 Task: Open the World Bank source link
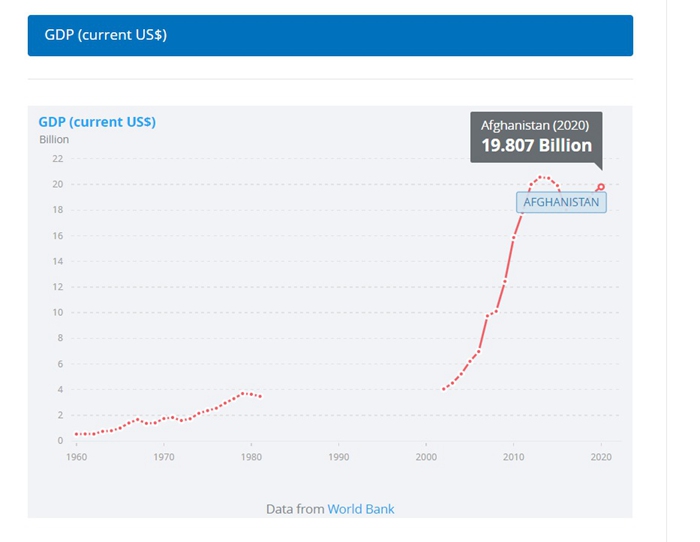point(361,509)
